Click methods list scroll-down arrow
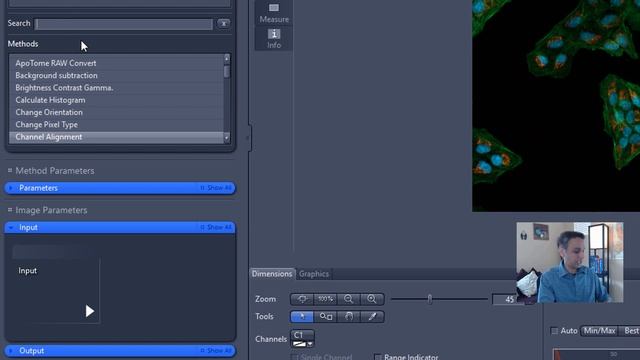 click(x=227, y=138)
